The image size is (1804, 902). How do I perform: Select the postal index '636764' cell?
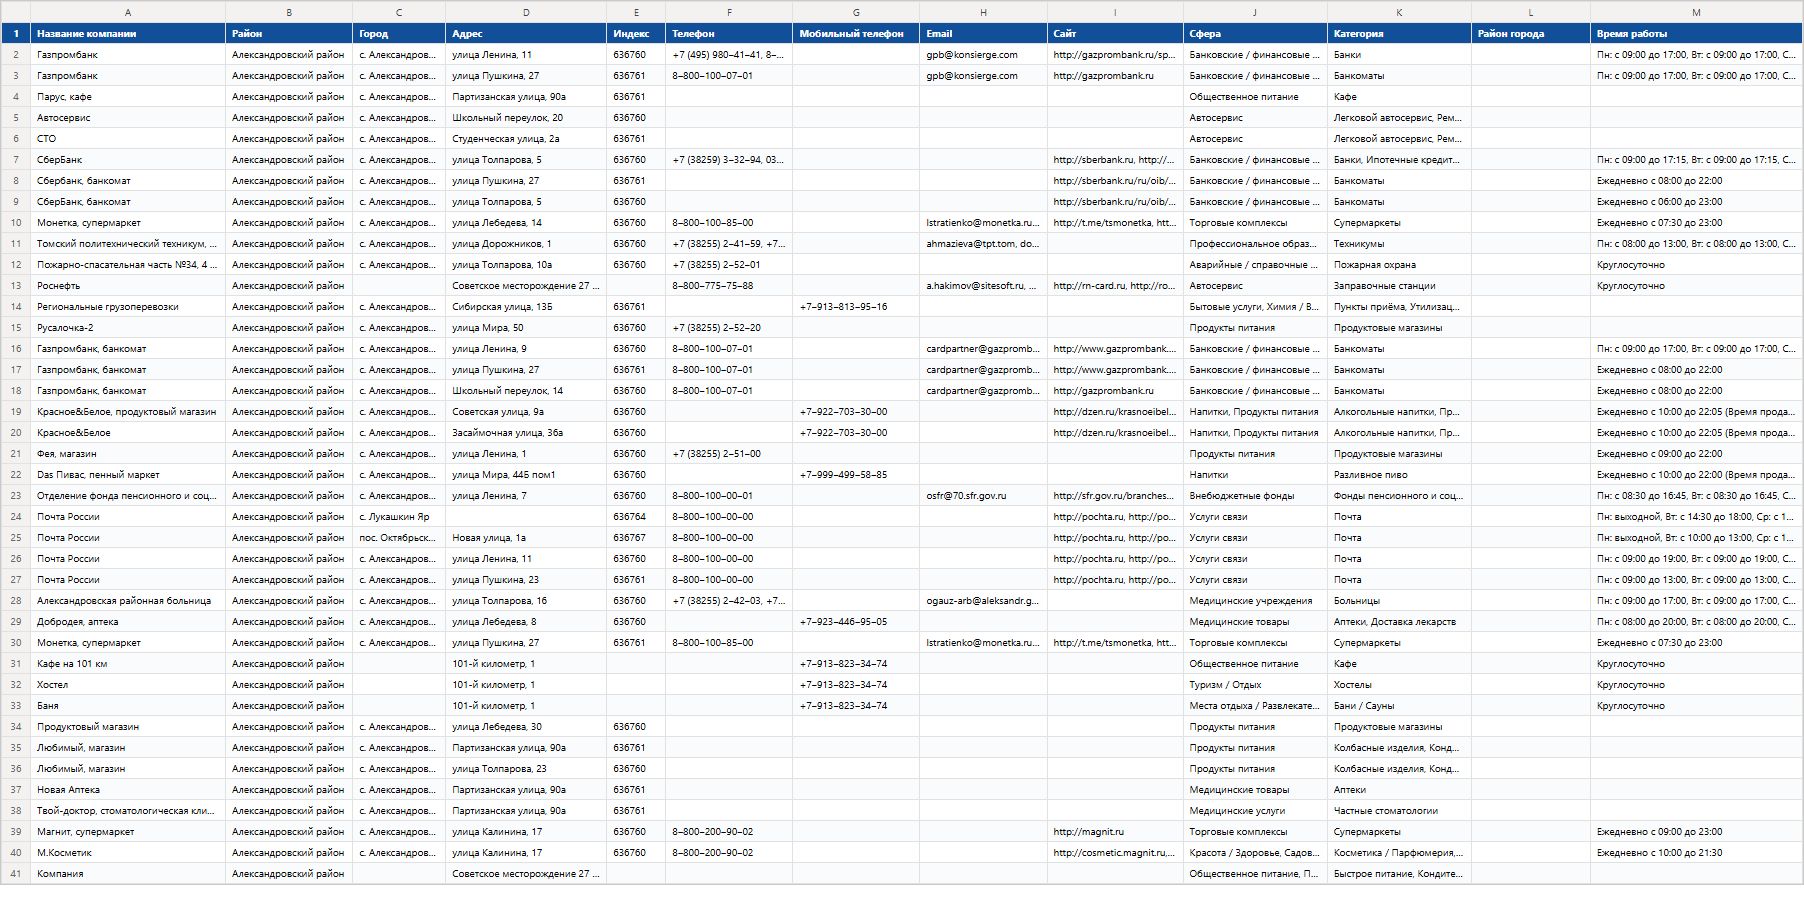636,517
